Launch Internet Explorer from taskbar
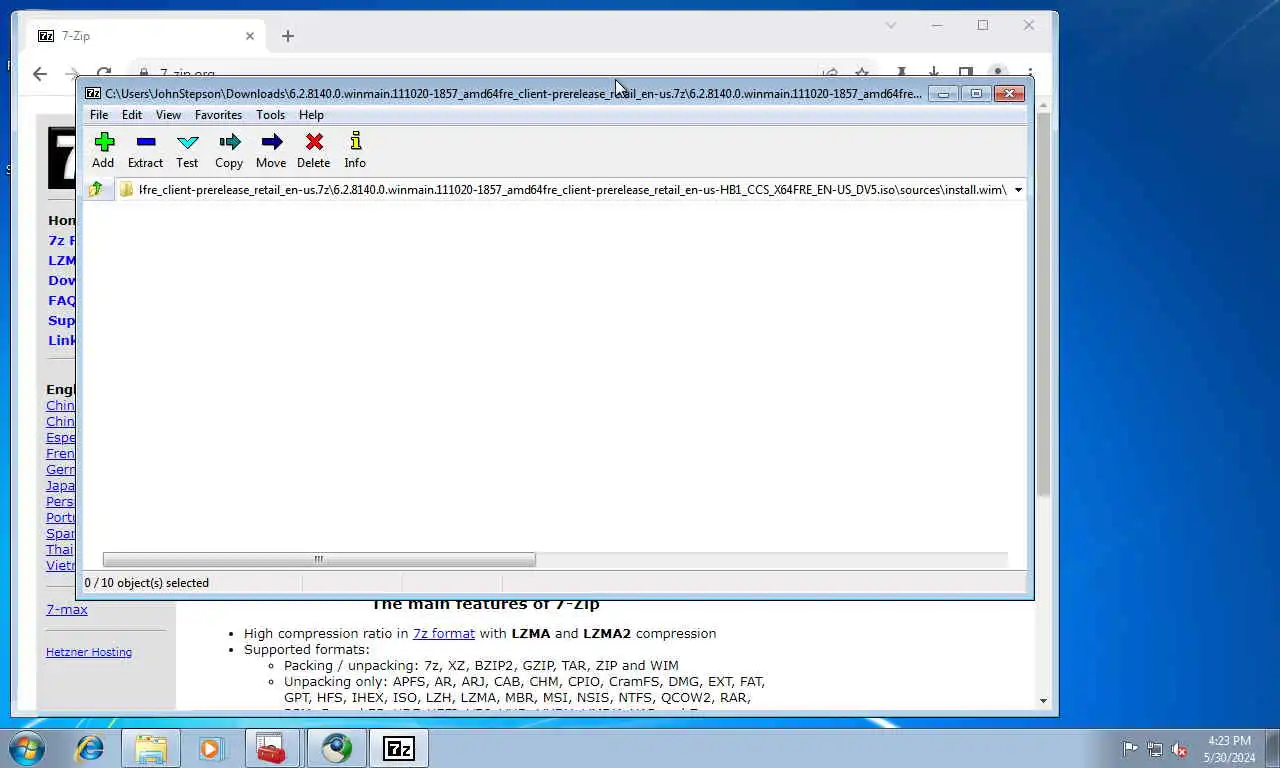Image resolution: width=1280 pixels, height=768 pixels. coord(90,748)
